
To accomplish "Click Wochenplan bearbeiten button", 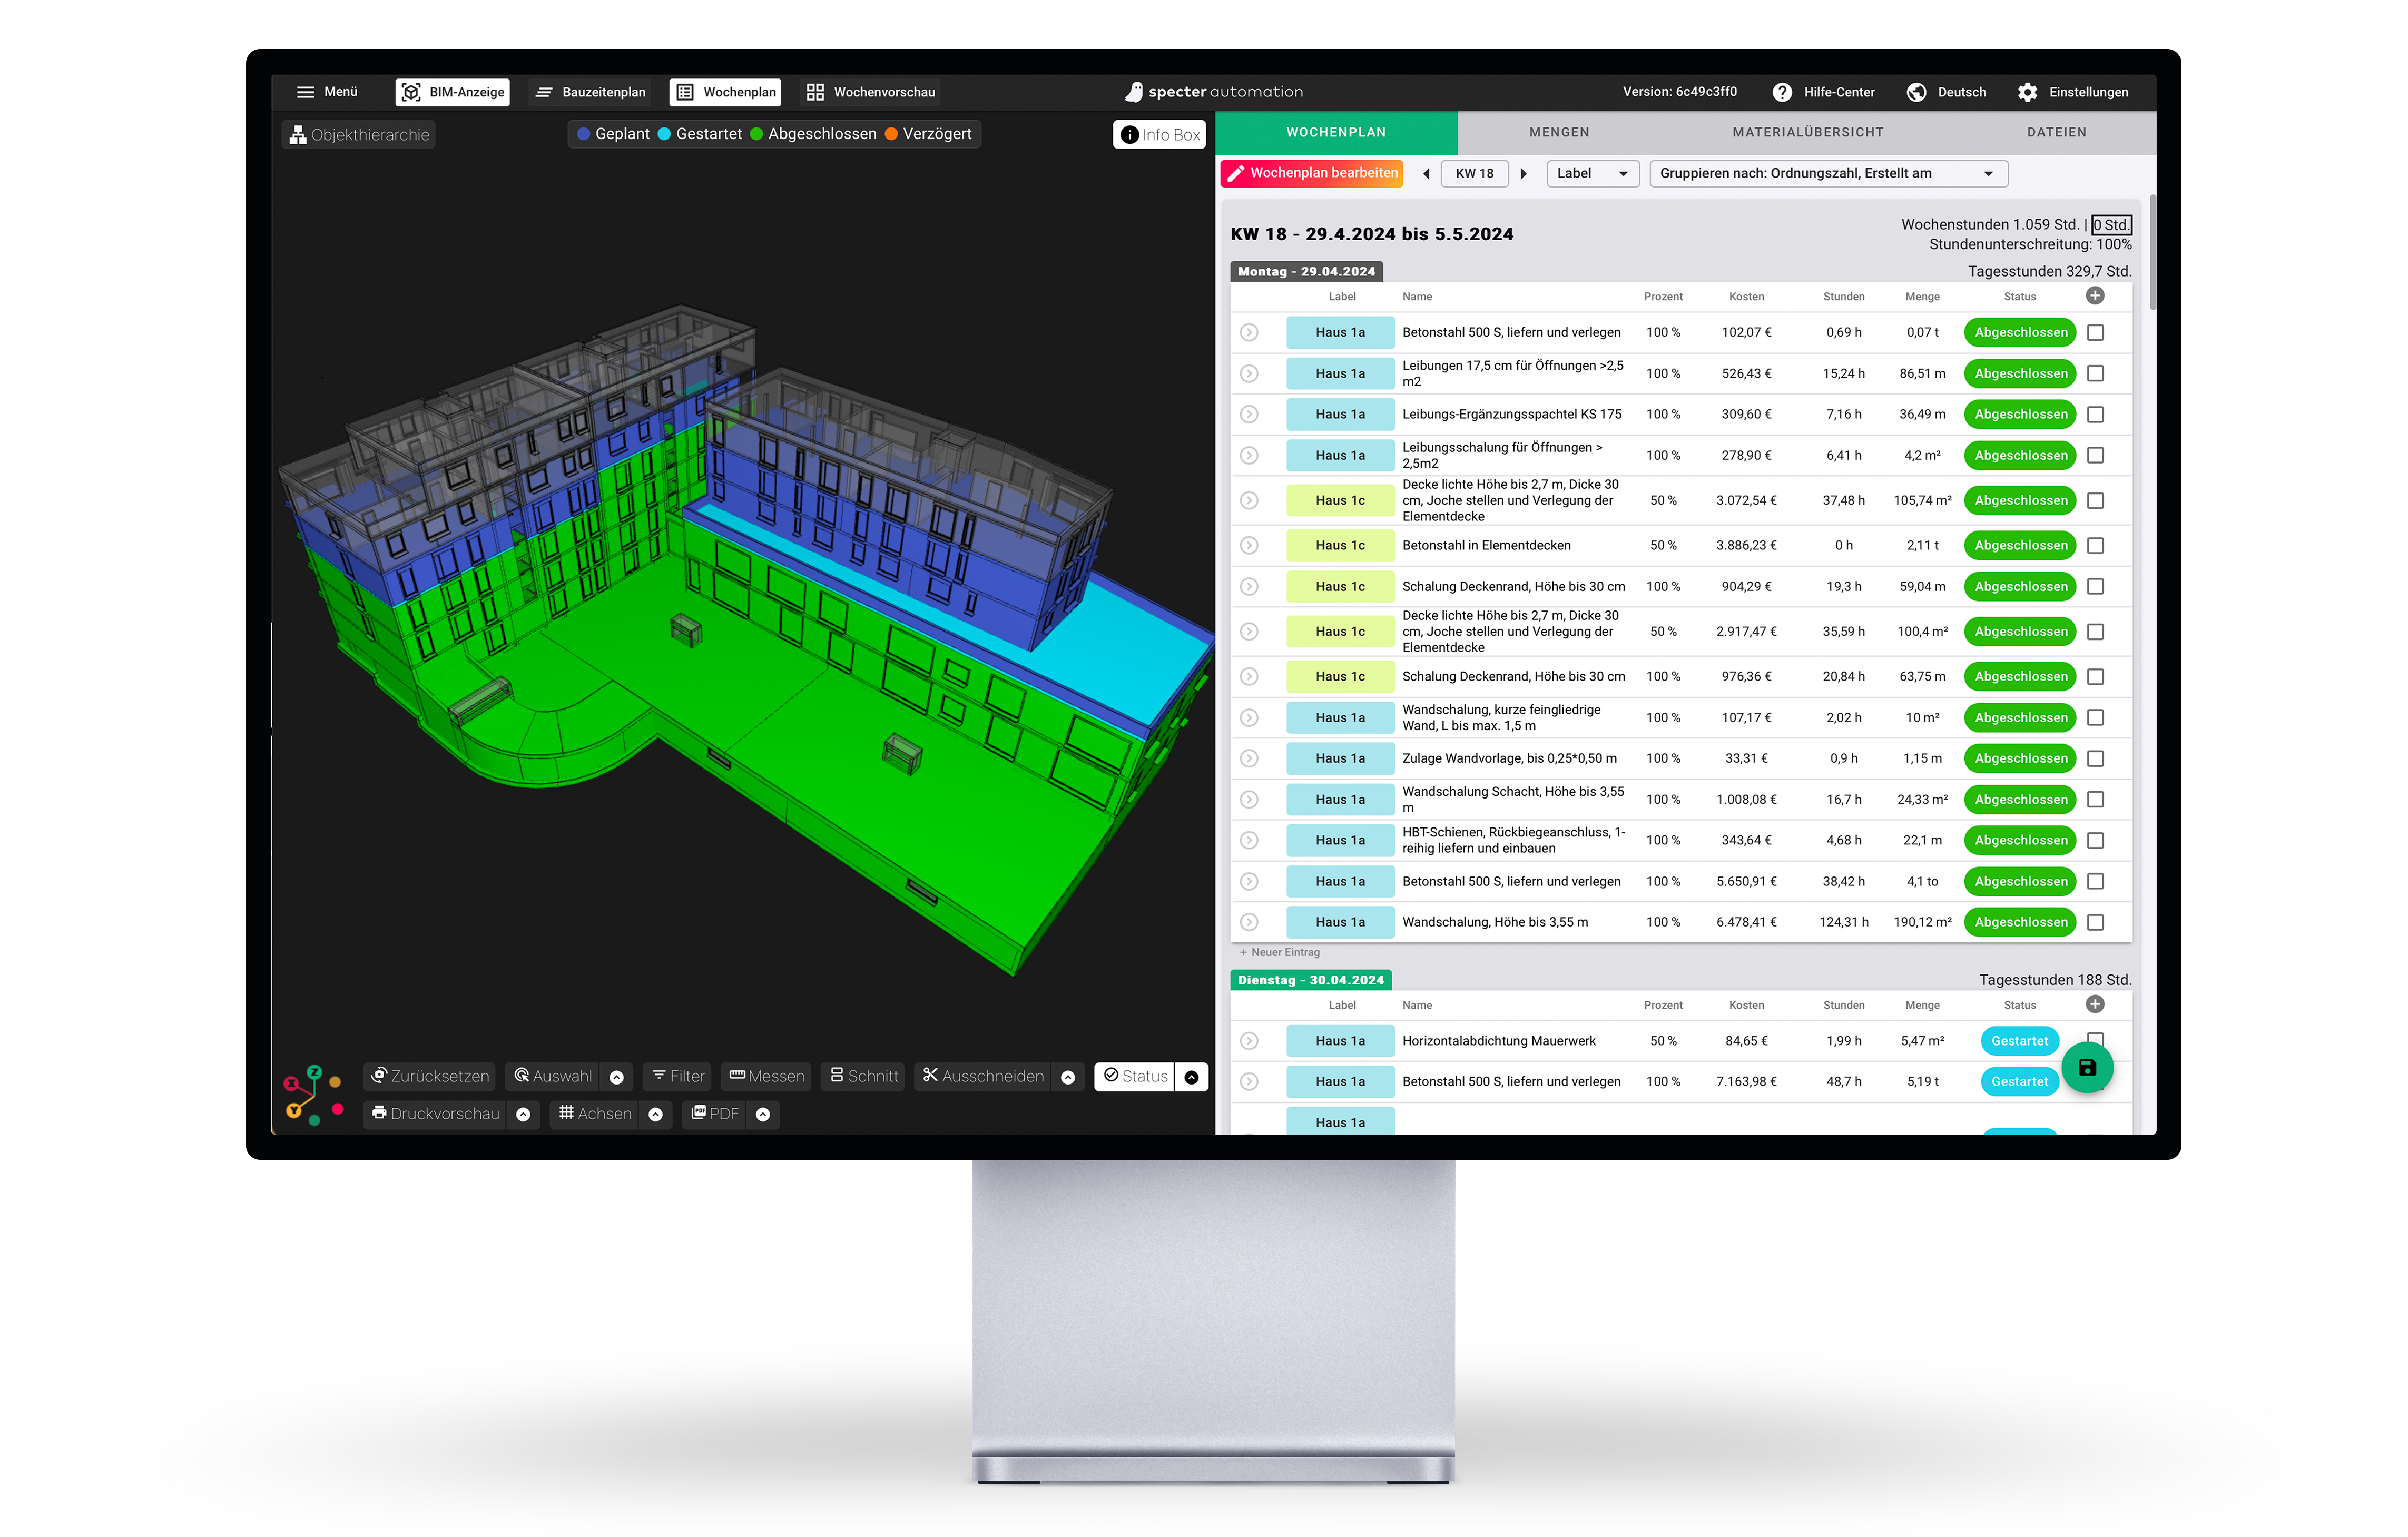I will tap(1312, 173).
